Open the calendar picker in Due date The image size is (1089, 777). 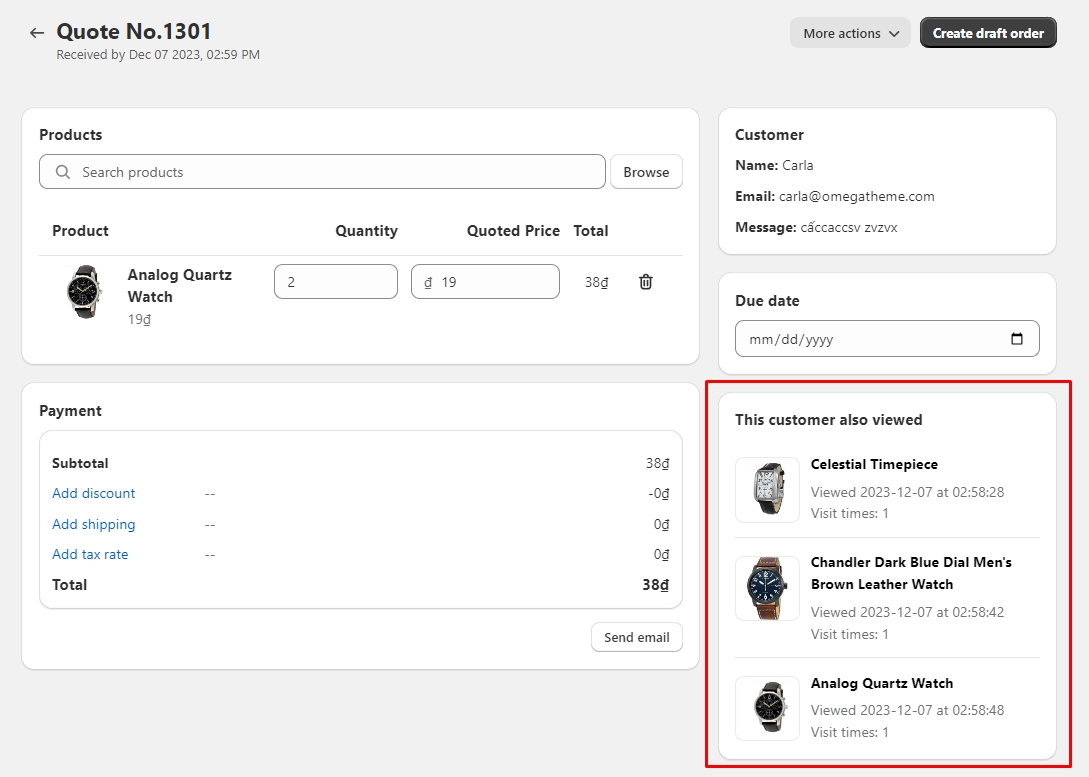click(1017, 339)
